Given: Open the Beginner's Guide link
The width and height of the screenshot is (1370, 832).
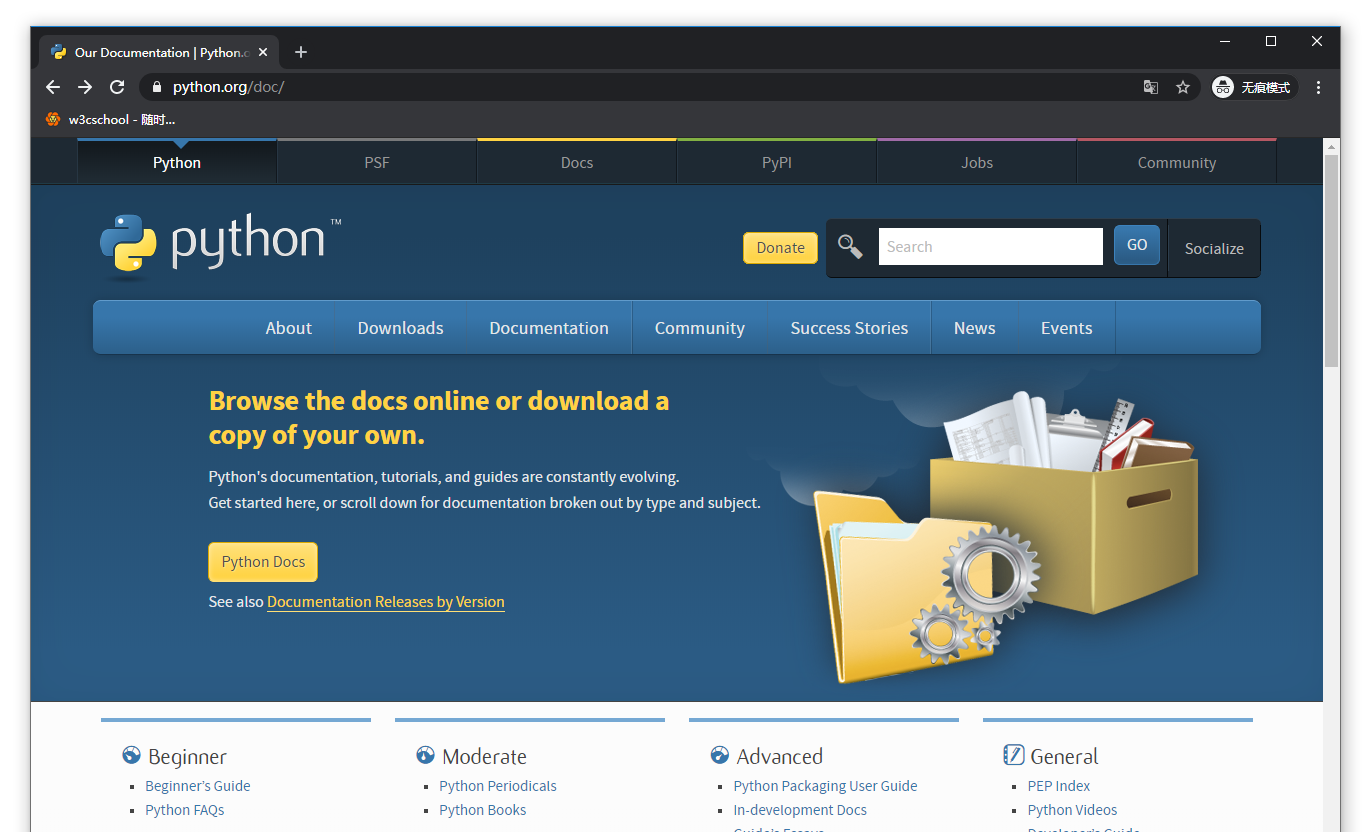Looking at the screenshot, I should [198, 786].
